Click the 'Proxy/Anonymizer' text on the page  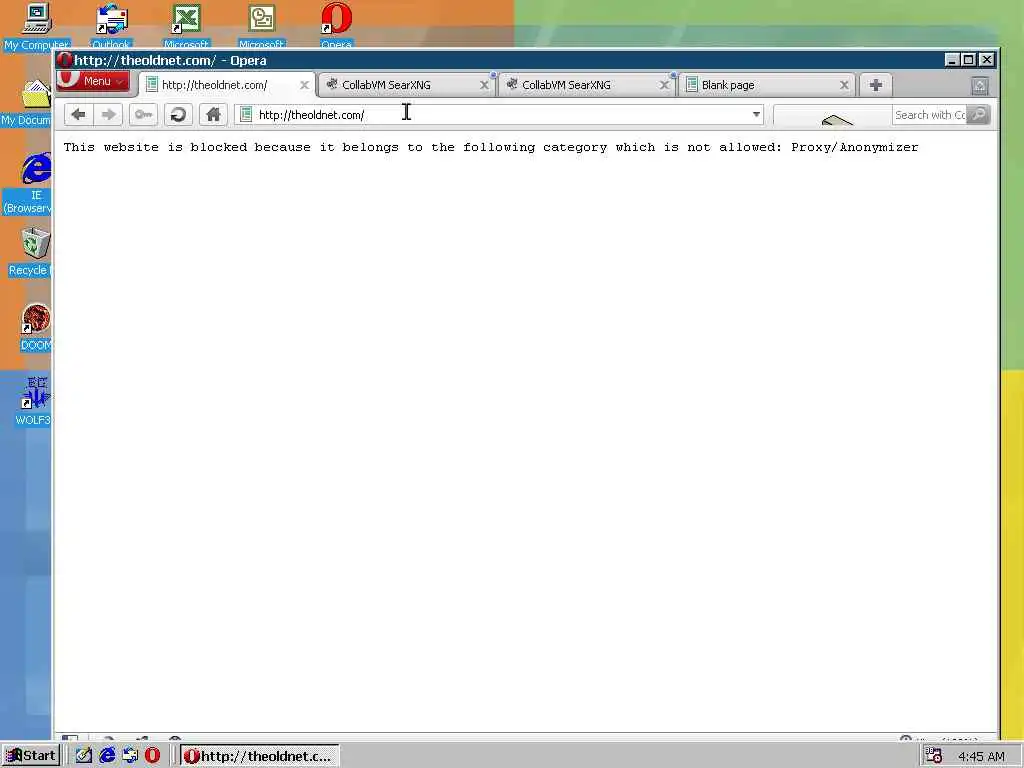tap(854, 148)
